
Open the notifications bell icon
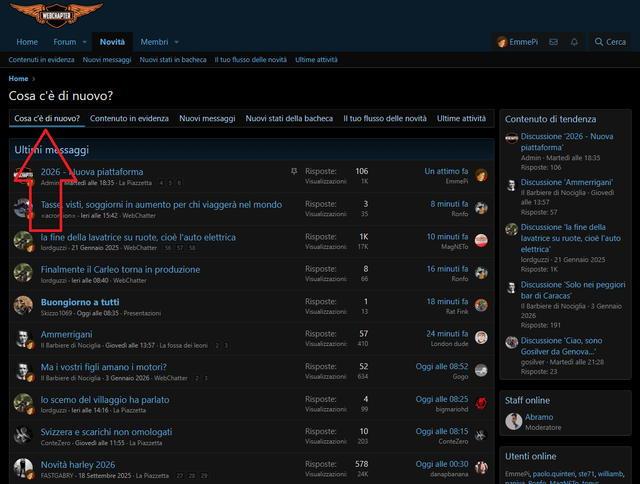[574, 42]
